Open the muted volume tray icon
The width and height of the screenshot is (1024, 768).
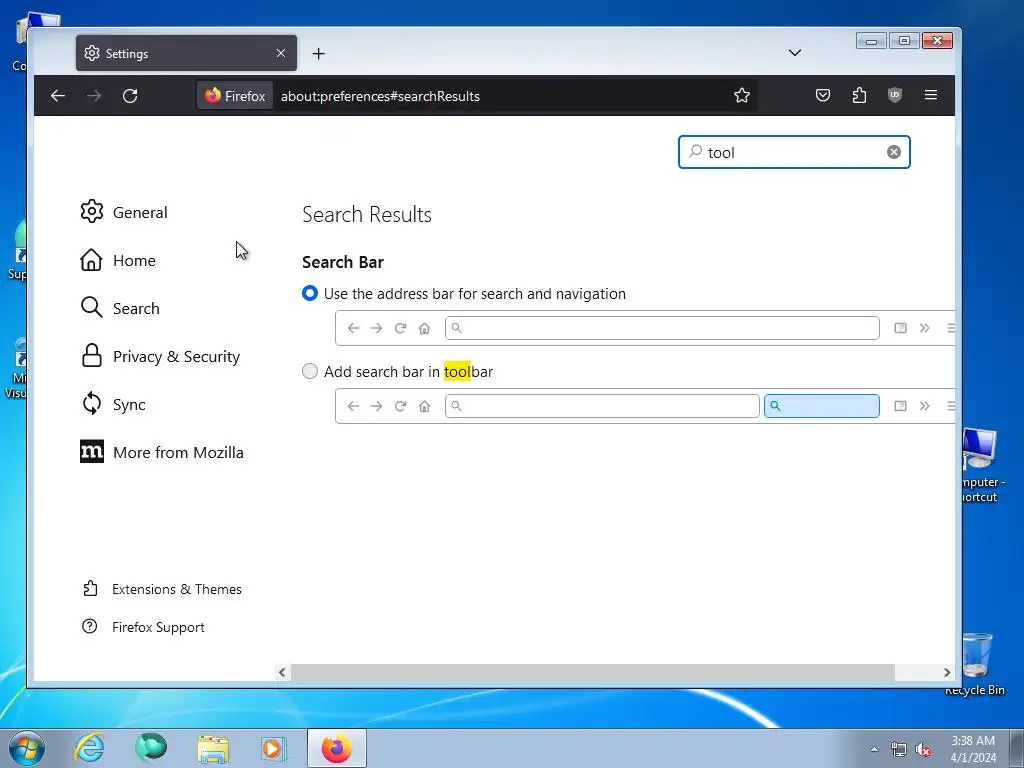pyautogui.click(x=923, y=750)
